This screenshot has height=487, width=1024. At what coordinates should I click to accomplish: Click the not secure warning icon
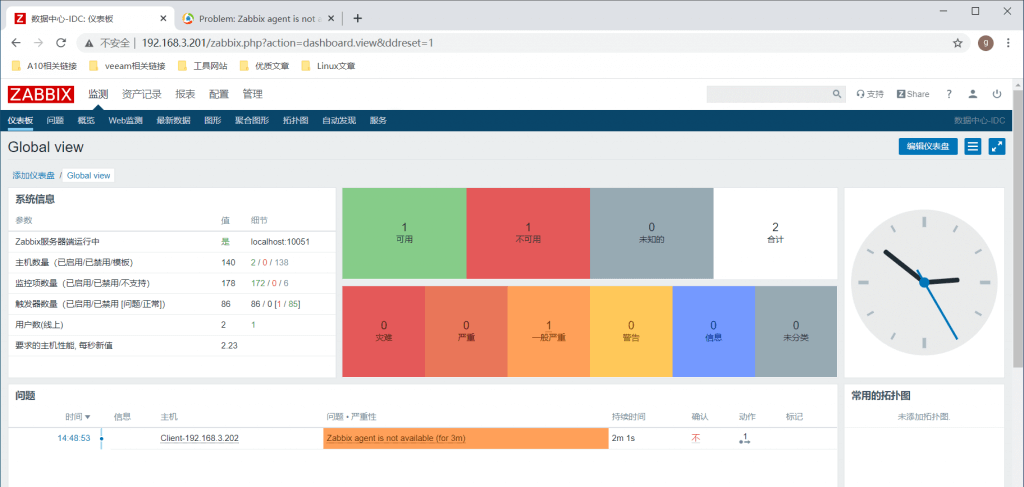click(88, 43)
